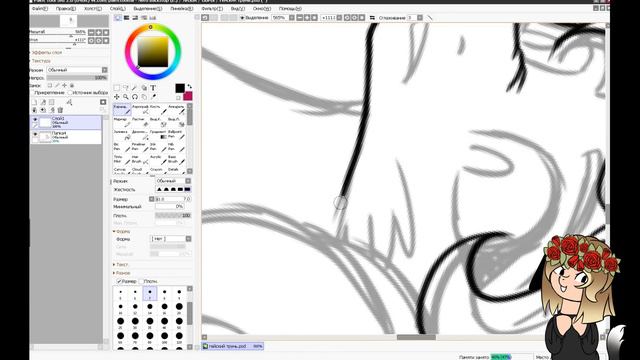The image size is (640, 360).
Task: Toggle horizontal flip view icon in toolbar
Action: click(372, 18)
